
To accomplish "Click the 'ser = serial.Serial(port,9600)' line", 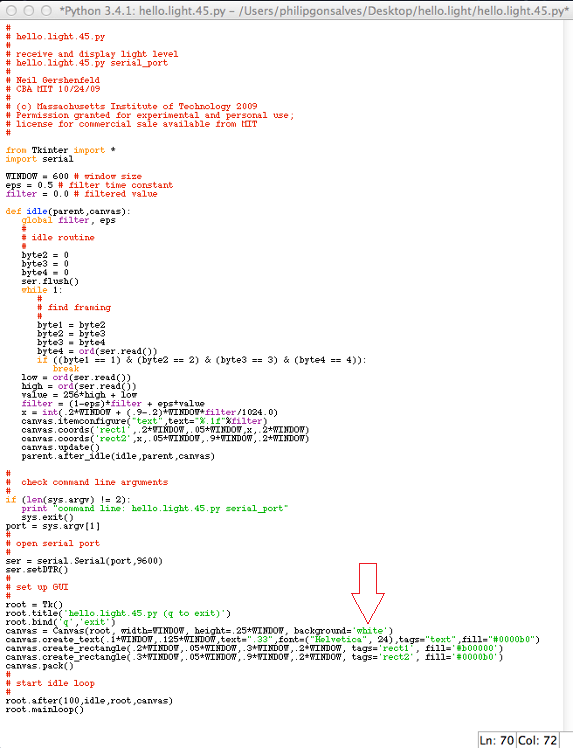I will [x=84, y=561].
